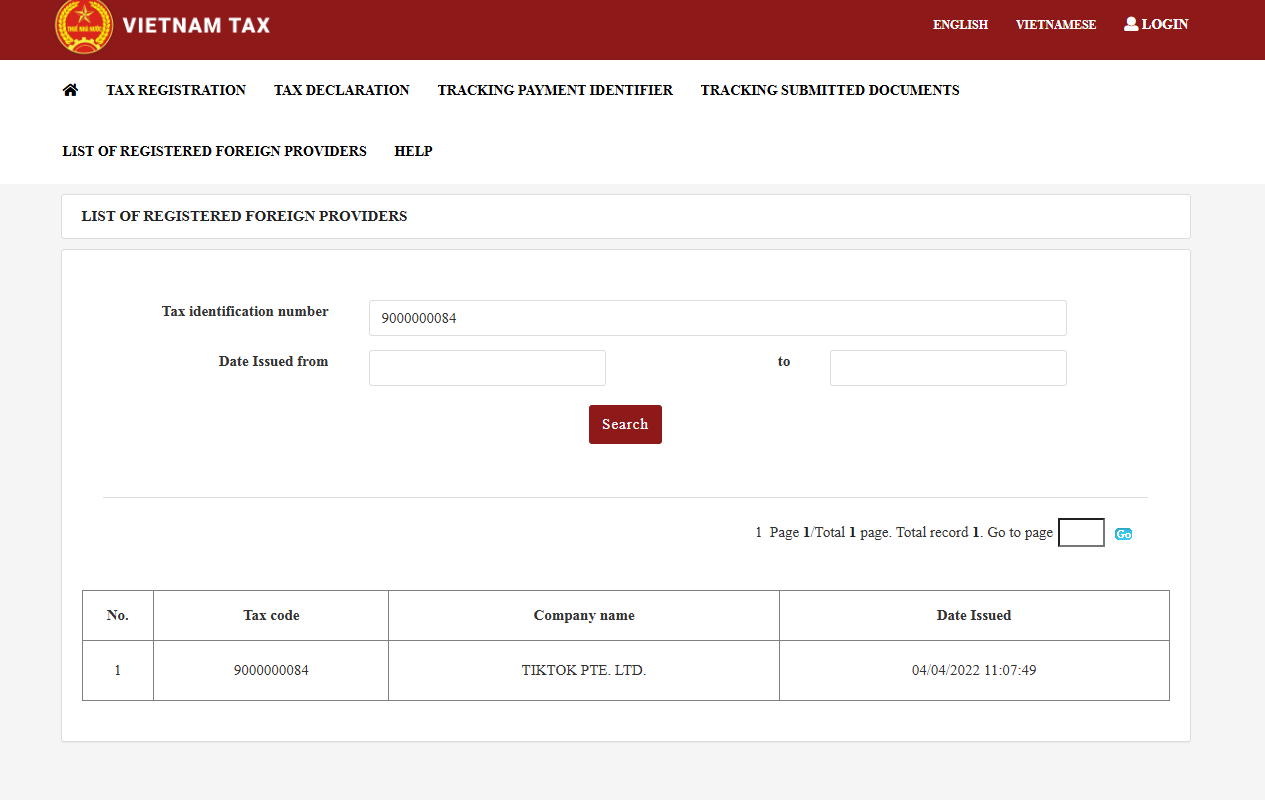Viewport: 1265px width, 800px height.
Task: Click the Vietnam Tax emblem logo
Action: pos(84,26)
